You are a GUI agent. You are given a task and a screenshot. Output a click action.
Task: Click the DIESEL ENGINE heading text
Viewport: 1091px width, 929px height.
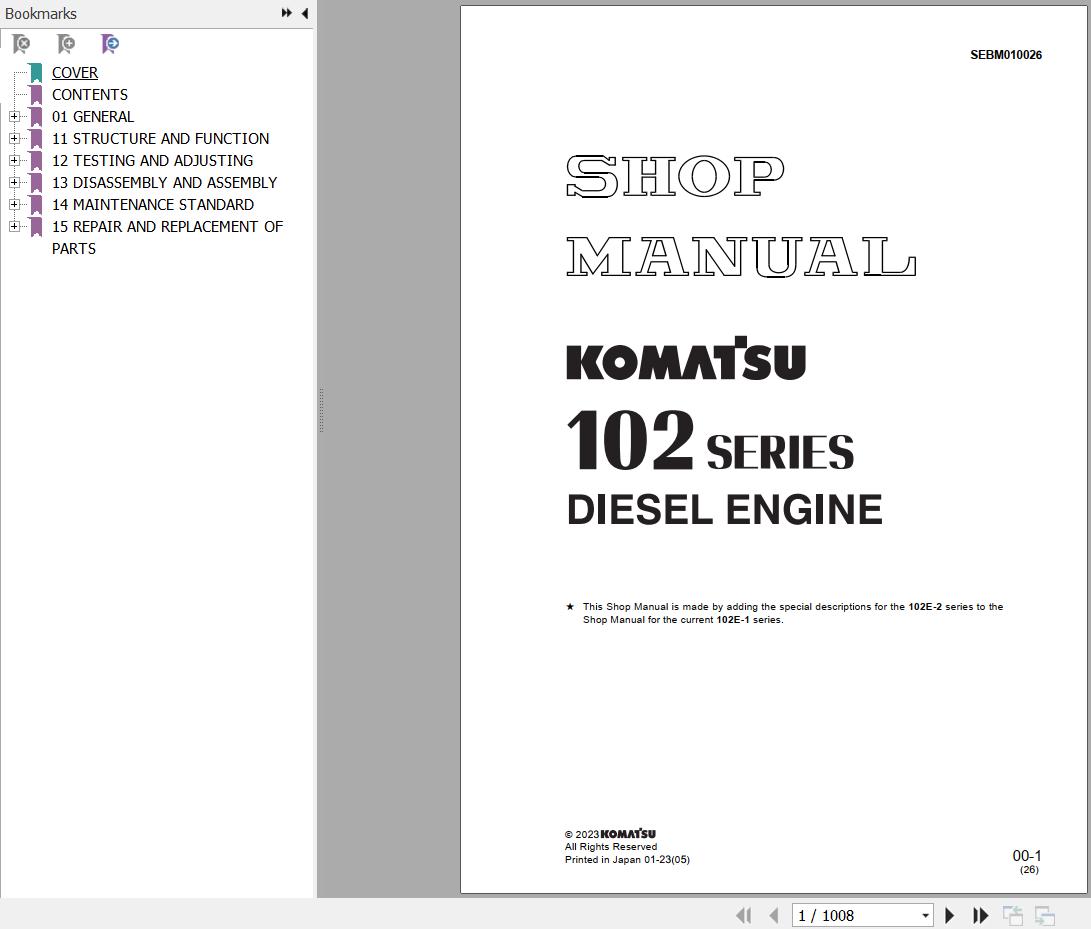click(724, 509)
